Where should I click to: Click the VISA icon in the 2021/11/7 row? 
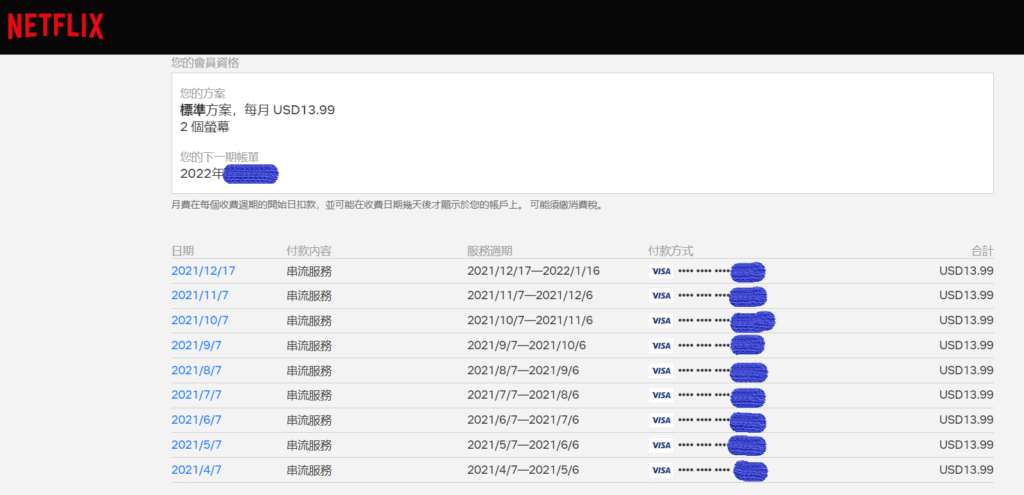pos(661,296)
